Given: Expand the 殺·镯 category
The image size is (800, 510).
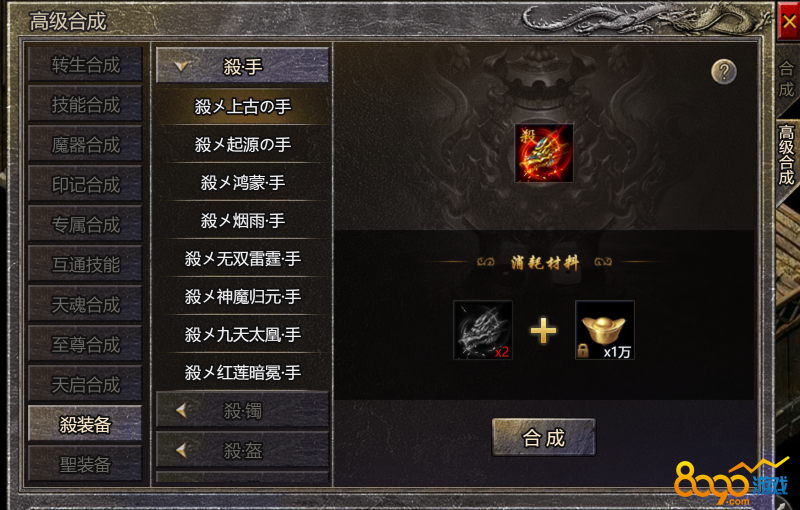Looking at the screenshot, I should 242,410.
